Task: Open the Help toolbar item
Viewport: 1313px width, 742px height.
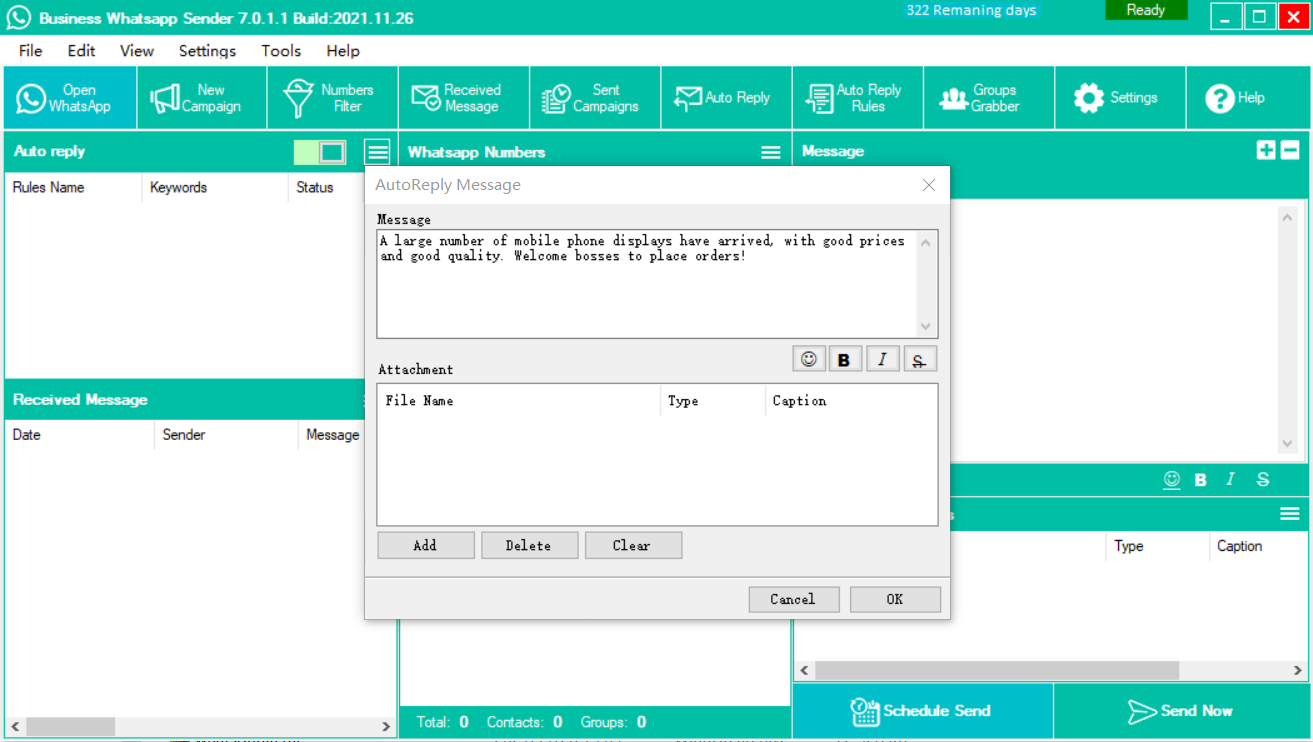Action: [x=1247, y=98]
